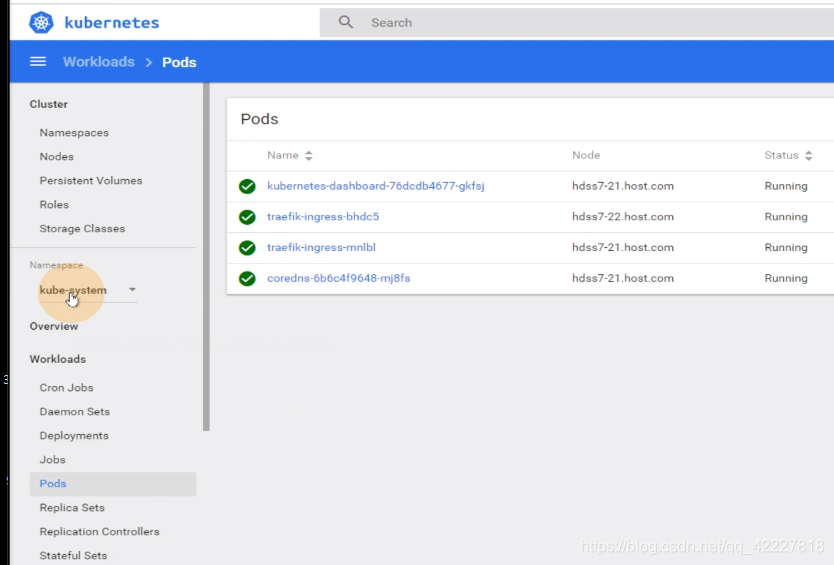
Task: Open Replication Controllers in sidebar
Action: click(x=99, y=531)
